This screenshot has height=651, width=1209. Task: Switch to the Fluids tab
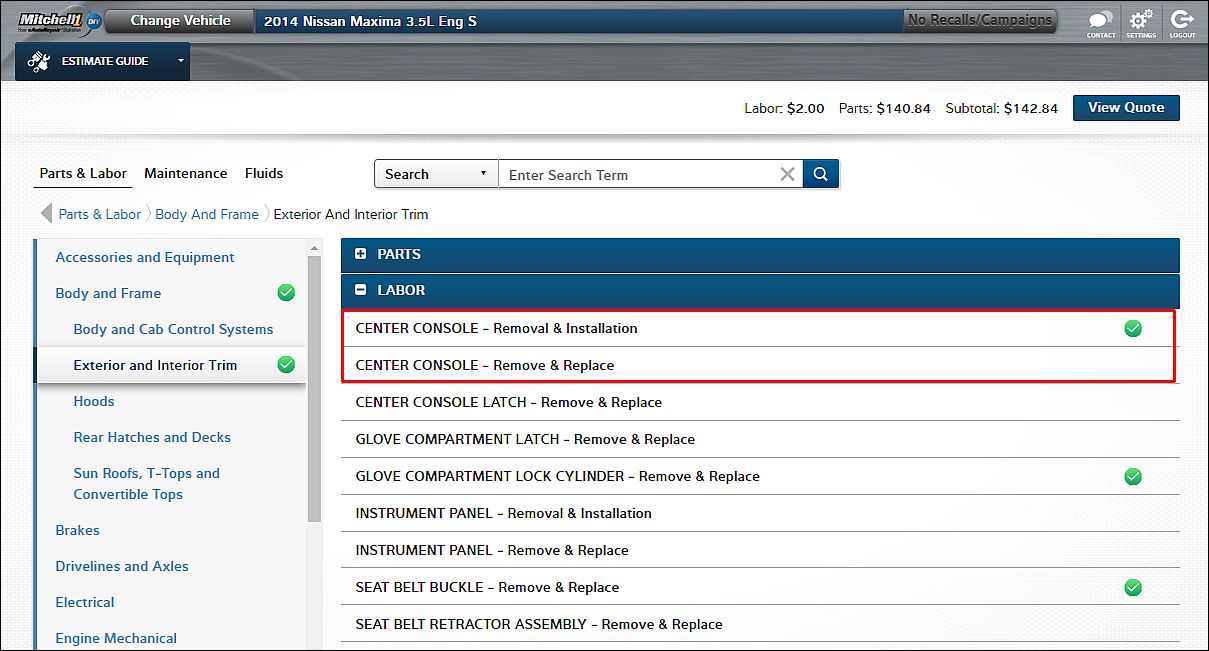tap(264, 173)
